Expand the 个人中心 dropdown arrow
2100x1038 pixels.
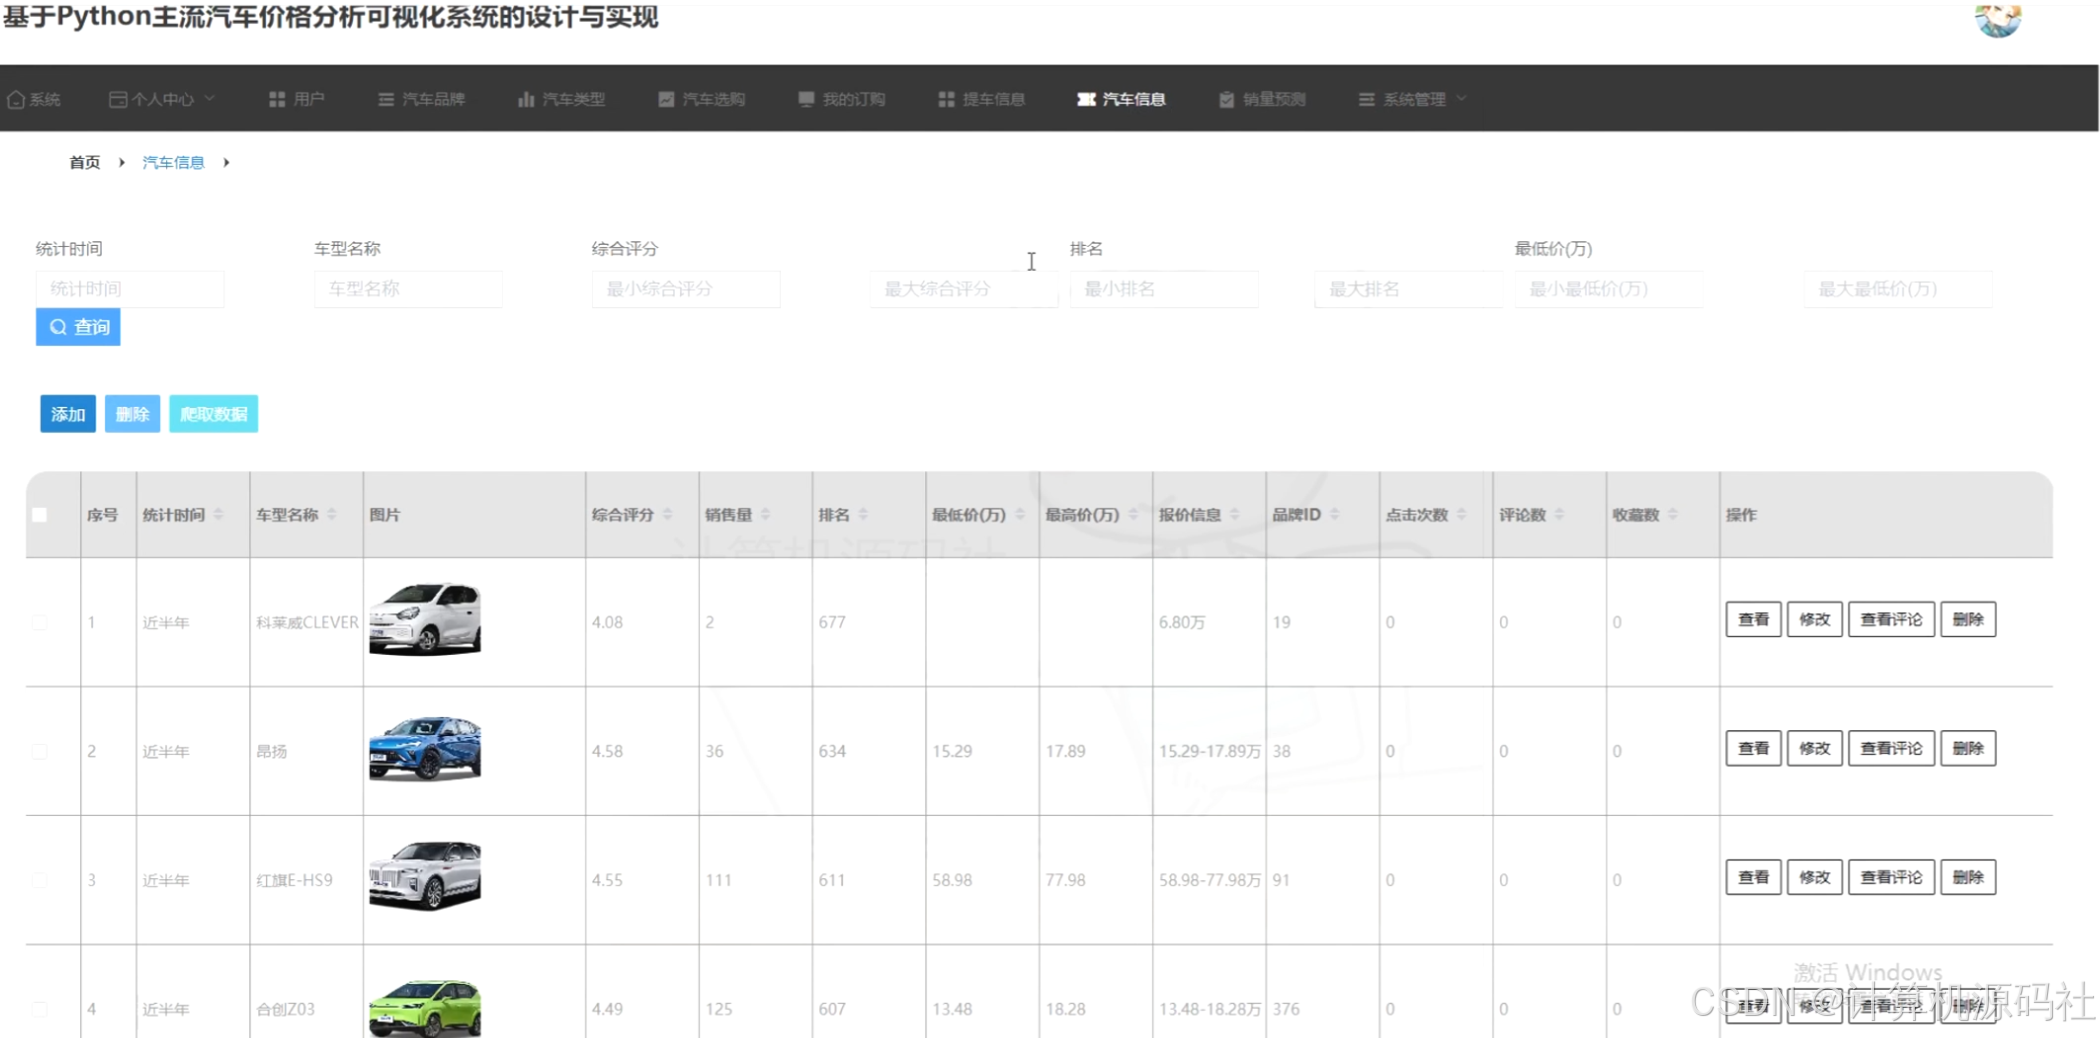tap(209, 98)
